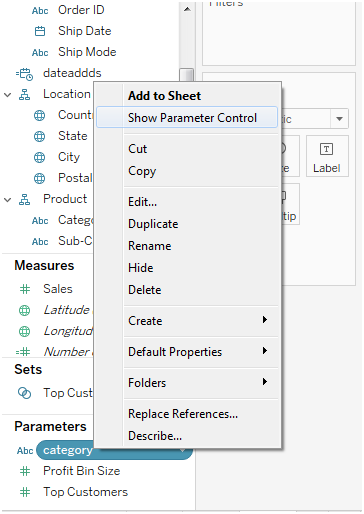Click the Ship Date calendar icon
This screenshot has height=514, width=364.
pyautogui.click(x=40, y=31)
